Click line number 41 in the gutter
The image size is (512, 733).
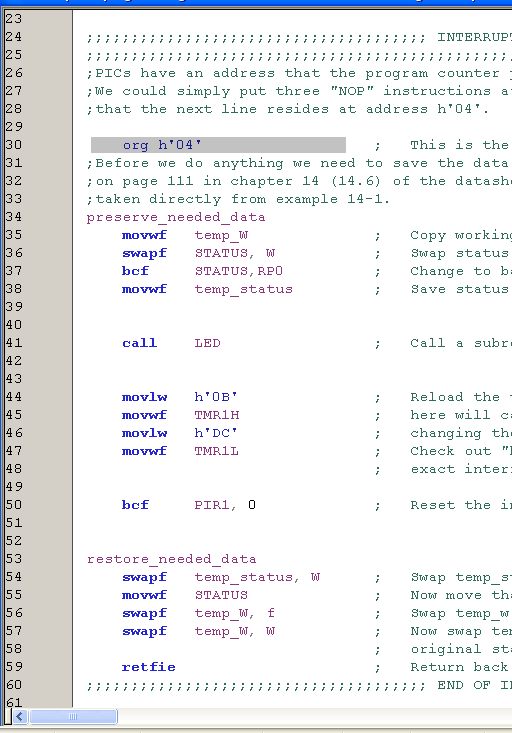[14, 343]
